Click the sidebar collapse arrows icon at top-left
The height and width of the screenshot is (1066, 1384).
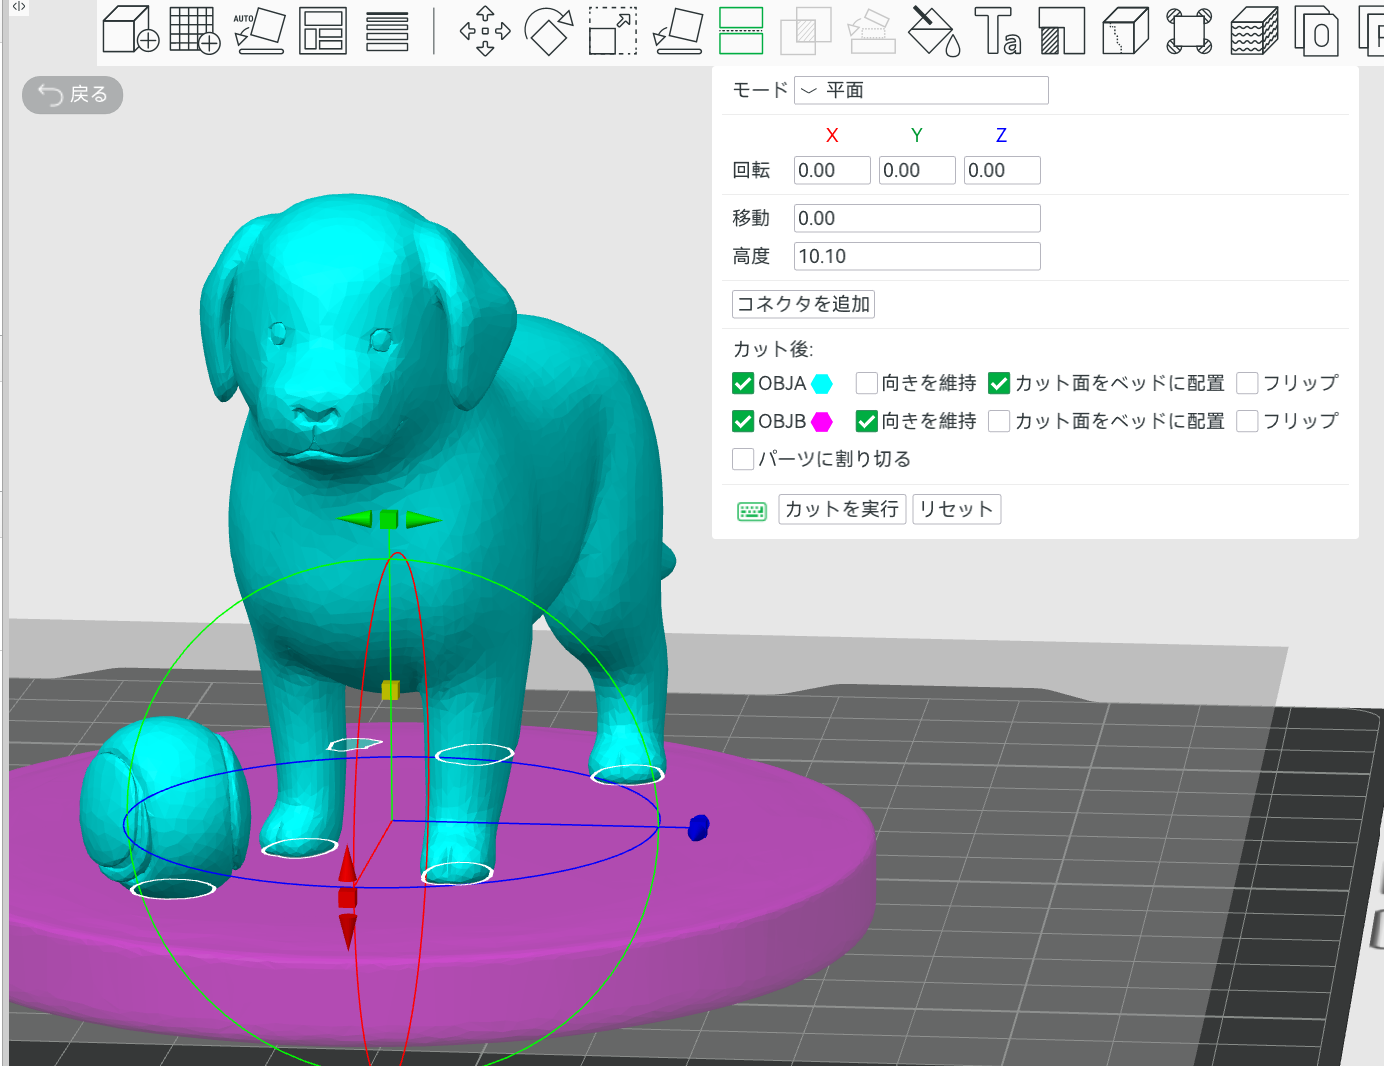(x=19, y=7)
